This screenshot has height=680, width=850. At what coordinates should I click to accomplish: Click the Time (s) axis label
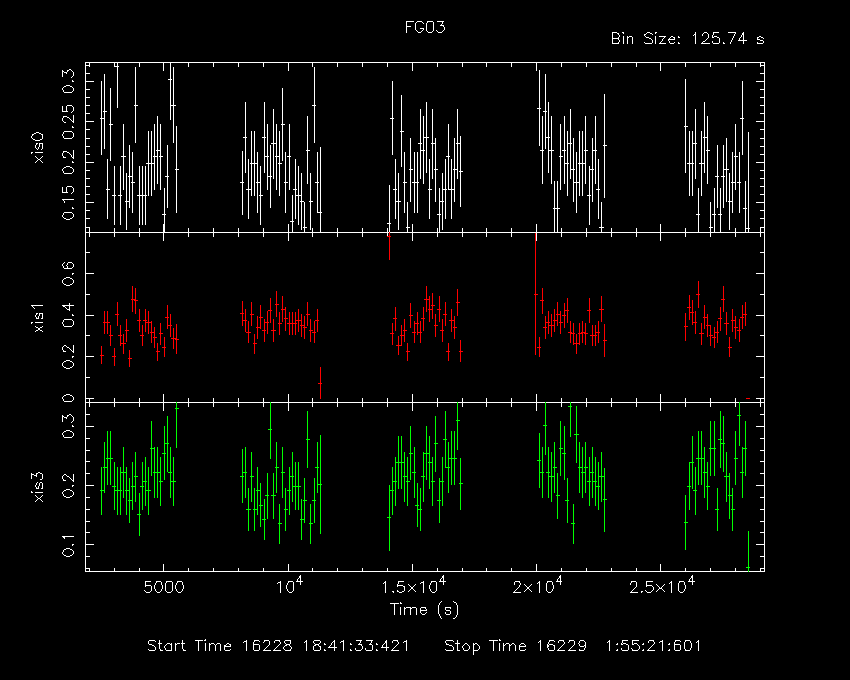pyautogui.click(x=424, y=610)
